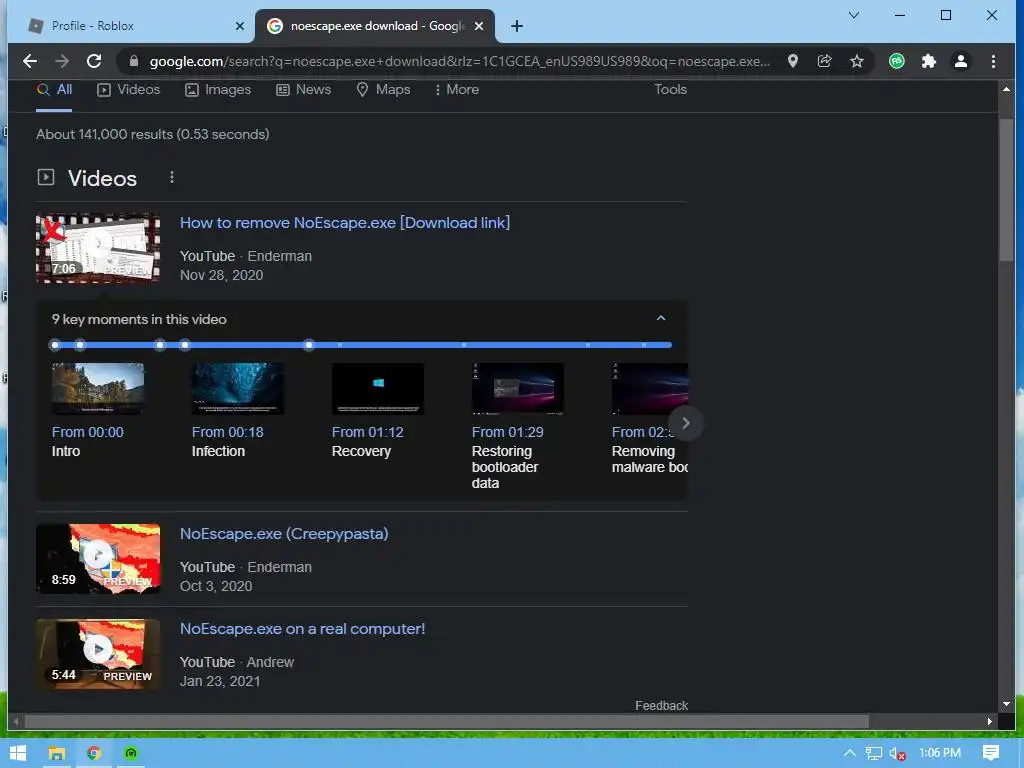Open the Windows Start menu
The width and height of the screenshot is (1024, 768).
pyautogui.click(x=18, y=754)
